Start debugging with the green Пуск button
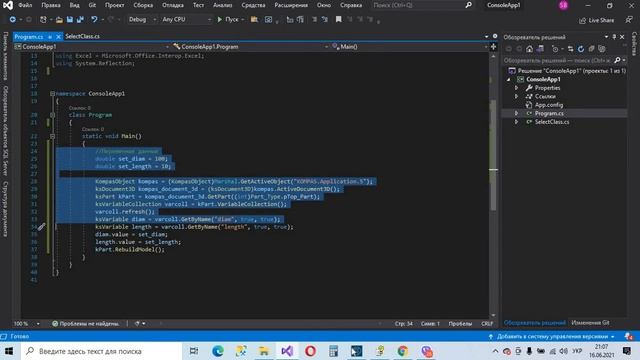 pyautogui.click(x=228, y=19)
